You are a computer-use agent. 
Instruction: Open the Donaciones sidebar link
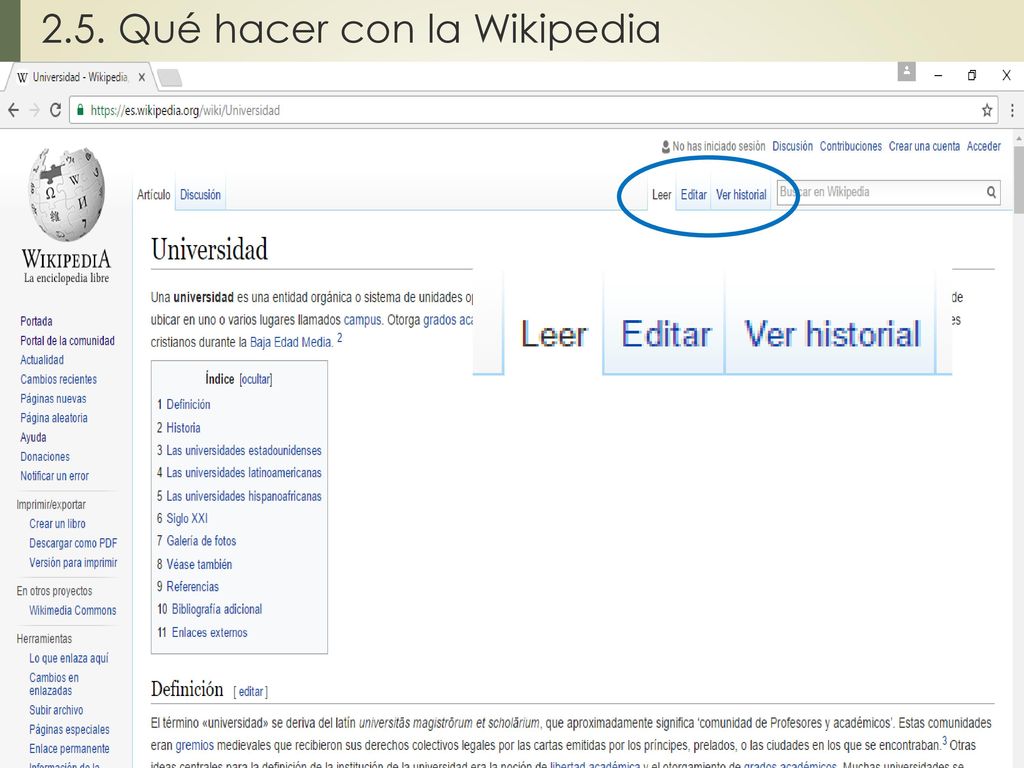(45, 457)
